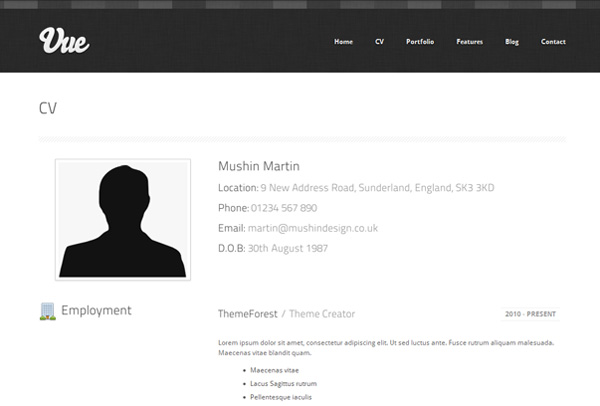The image size is (600, 406).
Task: Open the Home menu item
Action: click(x=343, y=42)
